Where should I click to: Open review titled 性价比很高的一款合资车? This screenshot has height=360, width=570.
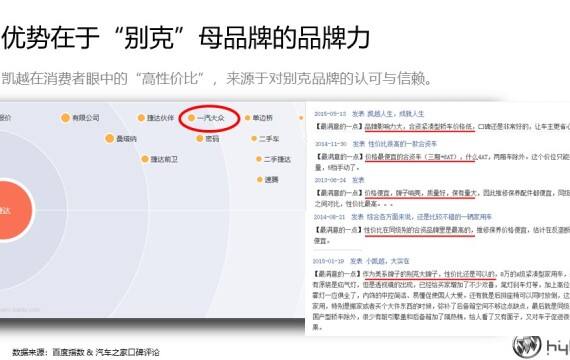(x=402, y=144)
